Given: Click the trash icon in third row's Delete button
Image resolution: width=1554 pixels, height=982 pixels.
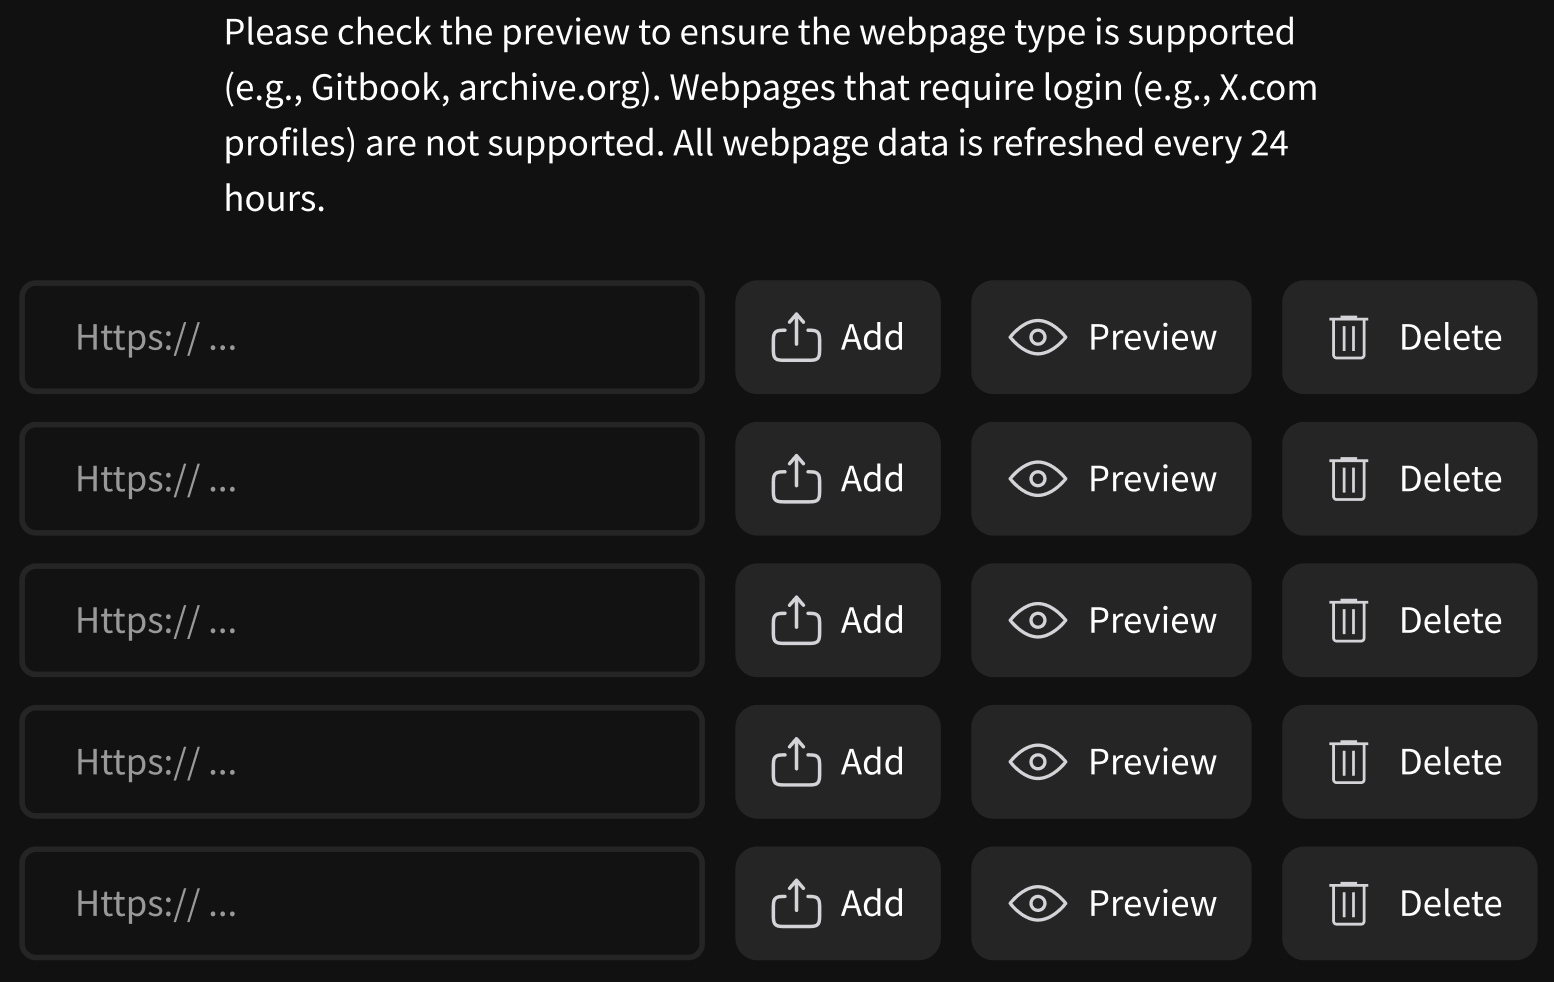Looking at the screenshot, I should pos(1348,620).
